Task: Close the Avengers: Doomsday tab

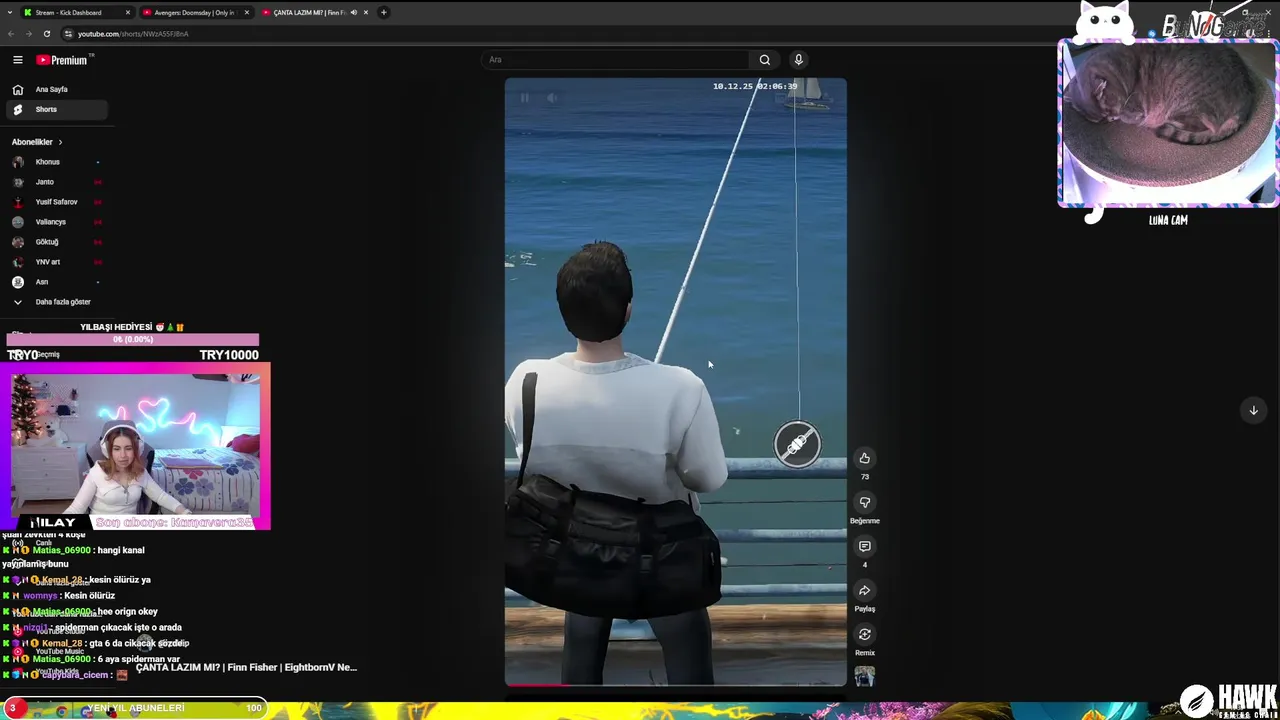Action: (x=246, y=13)
